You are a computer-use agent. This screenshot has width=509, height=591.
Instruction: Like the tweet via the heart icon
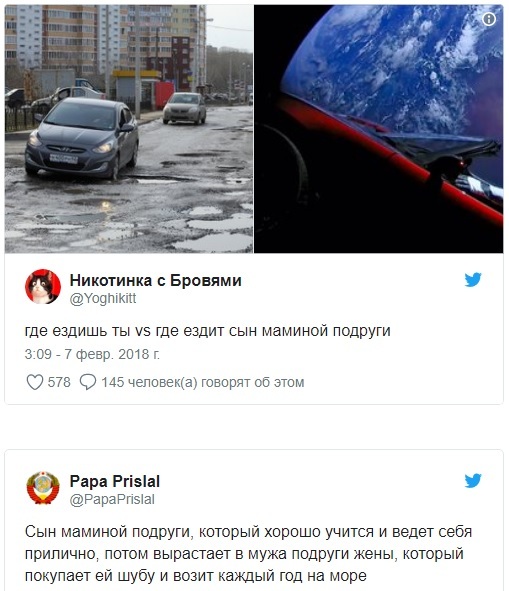point(35,382)
